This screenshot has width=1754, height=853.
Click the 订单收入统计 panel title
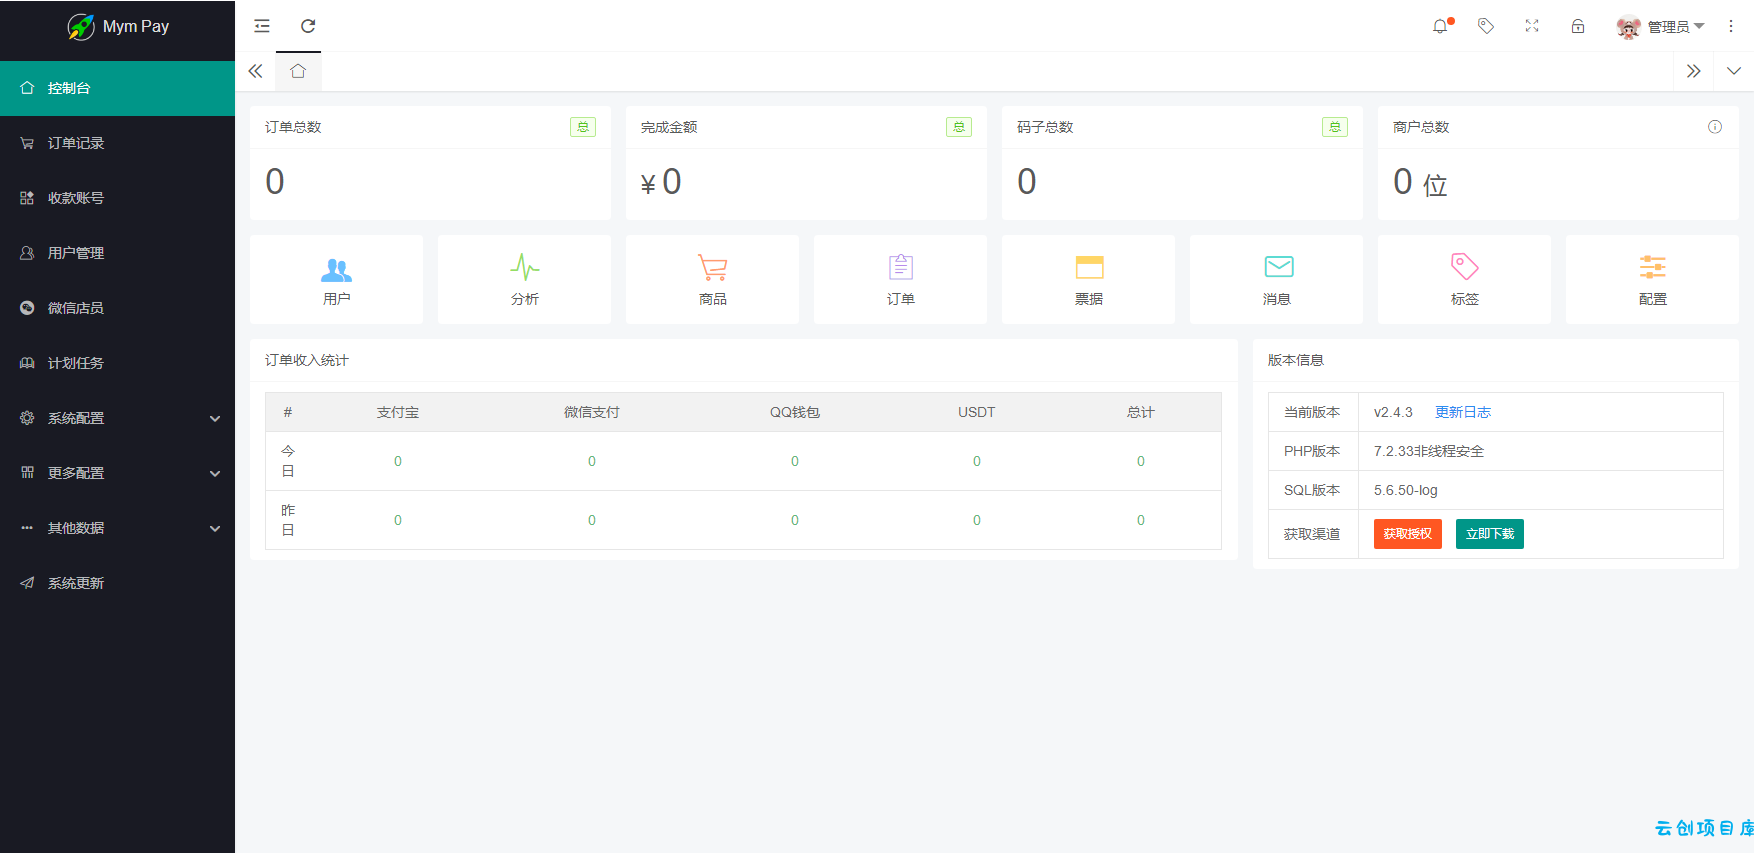tap(307, 360)
